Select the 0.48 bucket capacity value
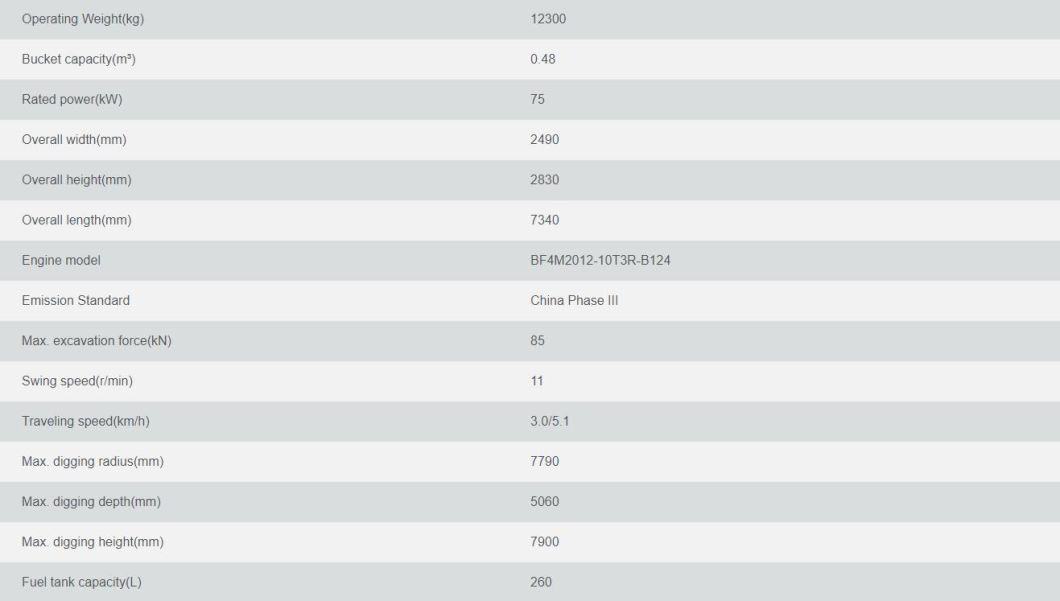Image resolution: width=1060 pixels, height=601 pixels. coord(542,59)
